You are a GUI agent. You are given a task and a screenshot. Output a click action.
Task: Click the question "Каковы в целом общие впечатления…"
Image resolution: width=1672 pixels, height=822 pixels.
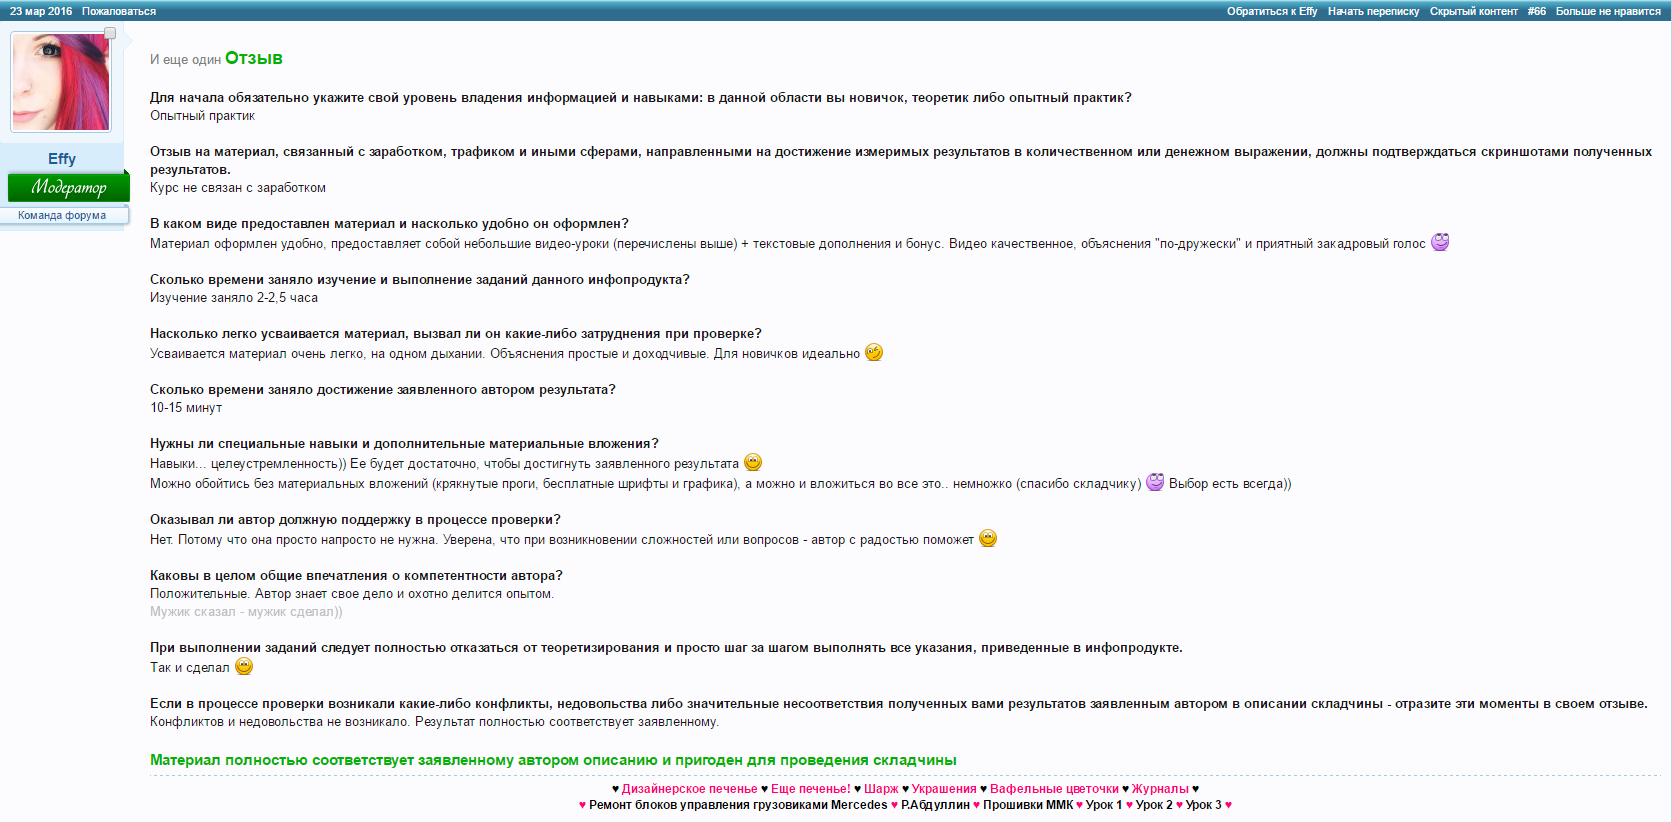point(356,576)
